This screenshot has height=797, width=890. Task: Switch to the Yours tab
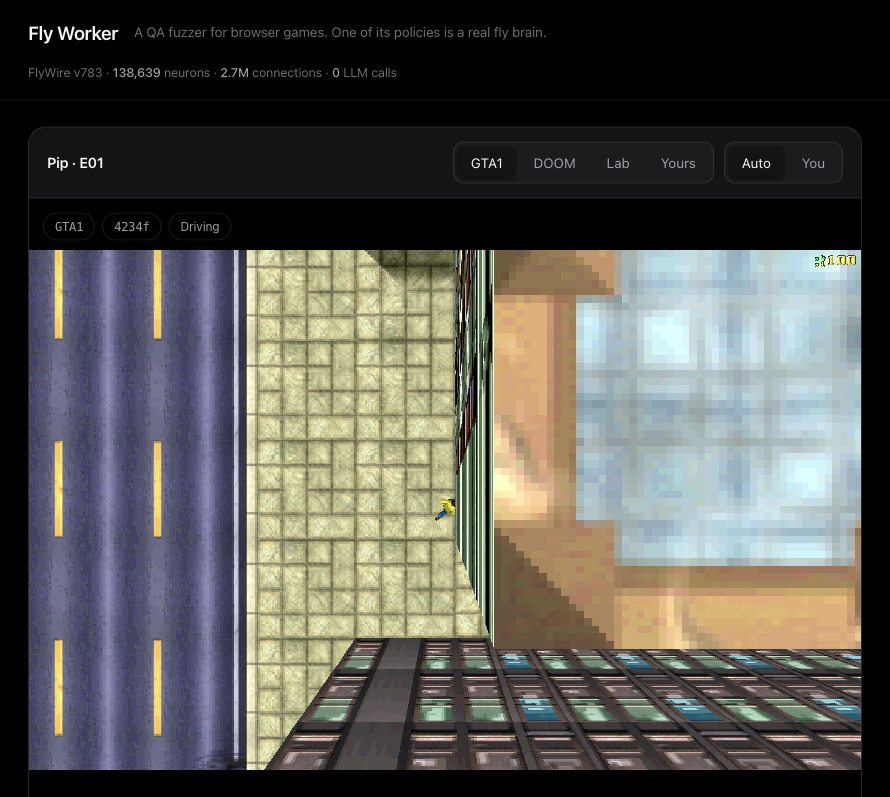(x=678, y=163)
